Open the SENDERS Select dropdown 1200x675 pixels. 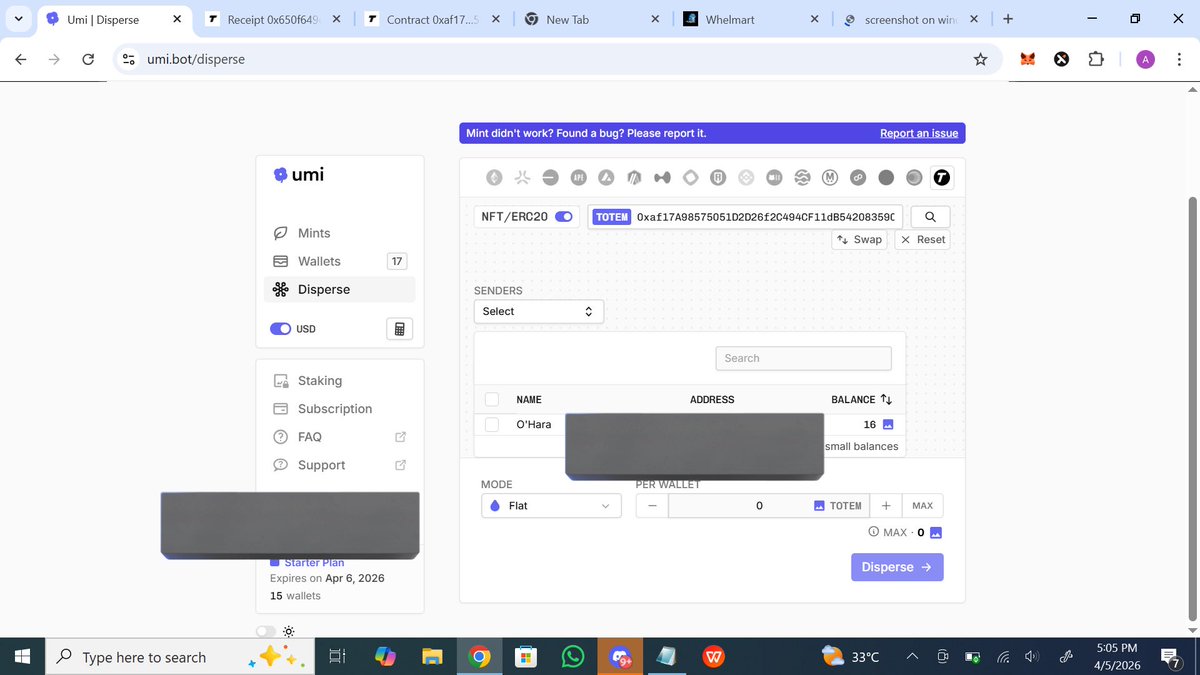538,311
